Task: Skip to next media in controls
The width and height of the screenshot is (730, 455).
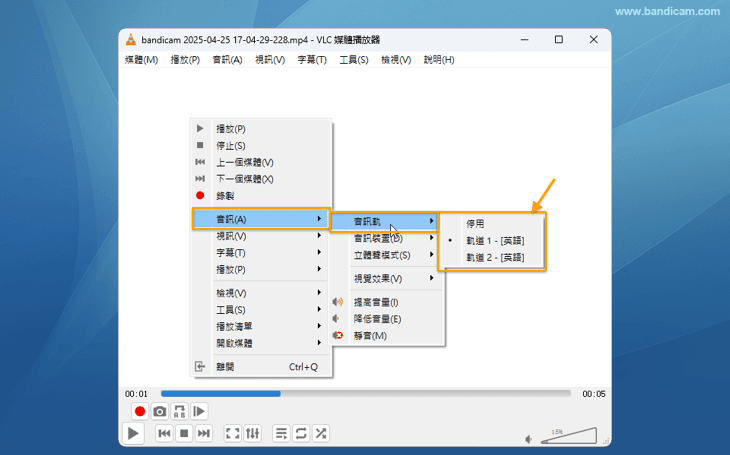Action: tap(203, 434)
